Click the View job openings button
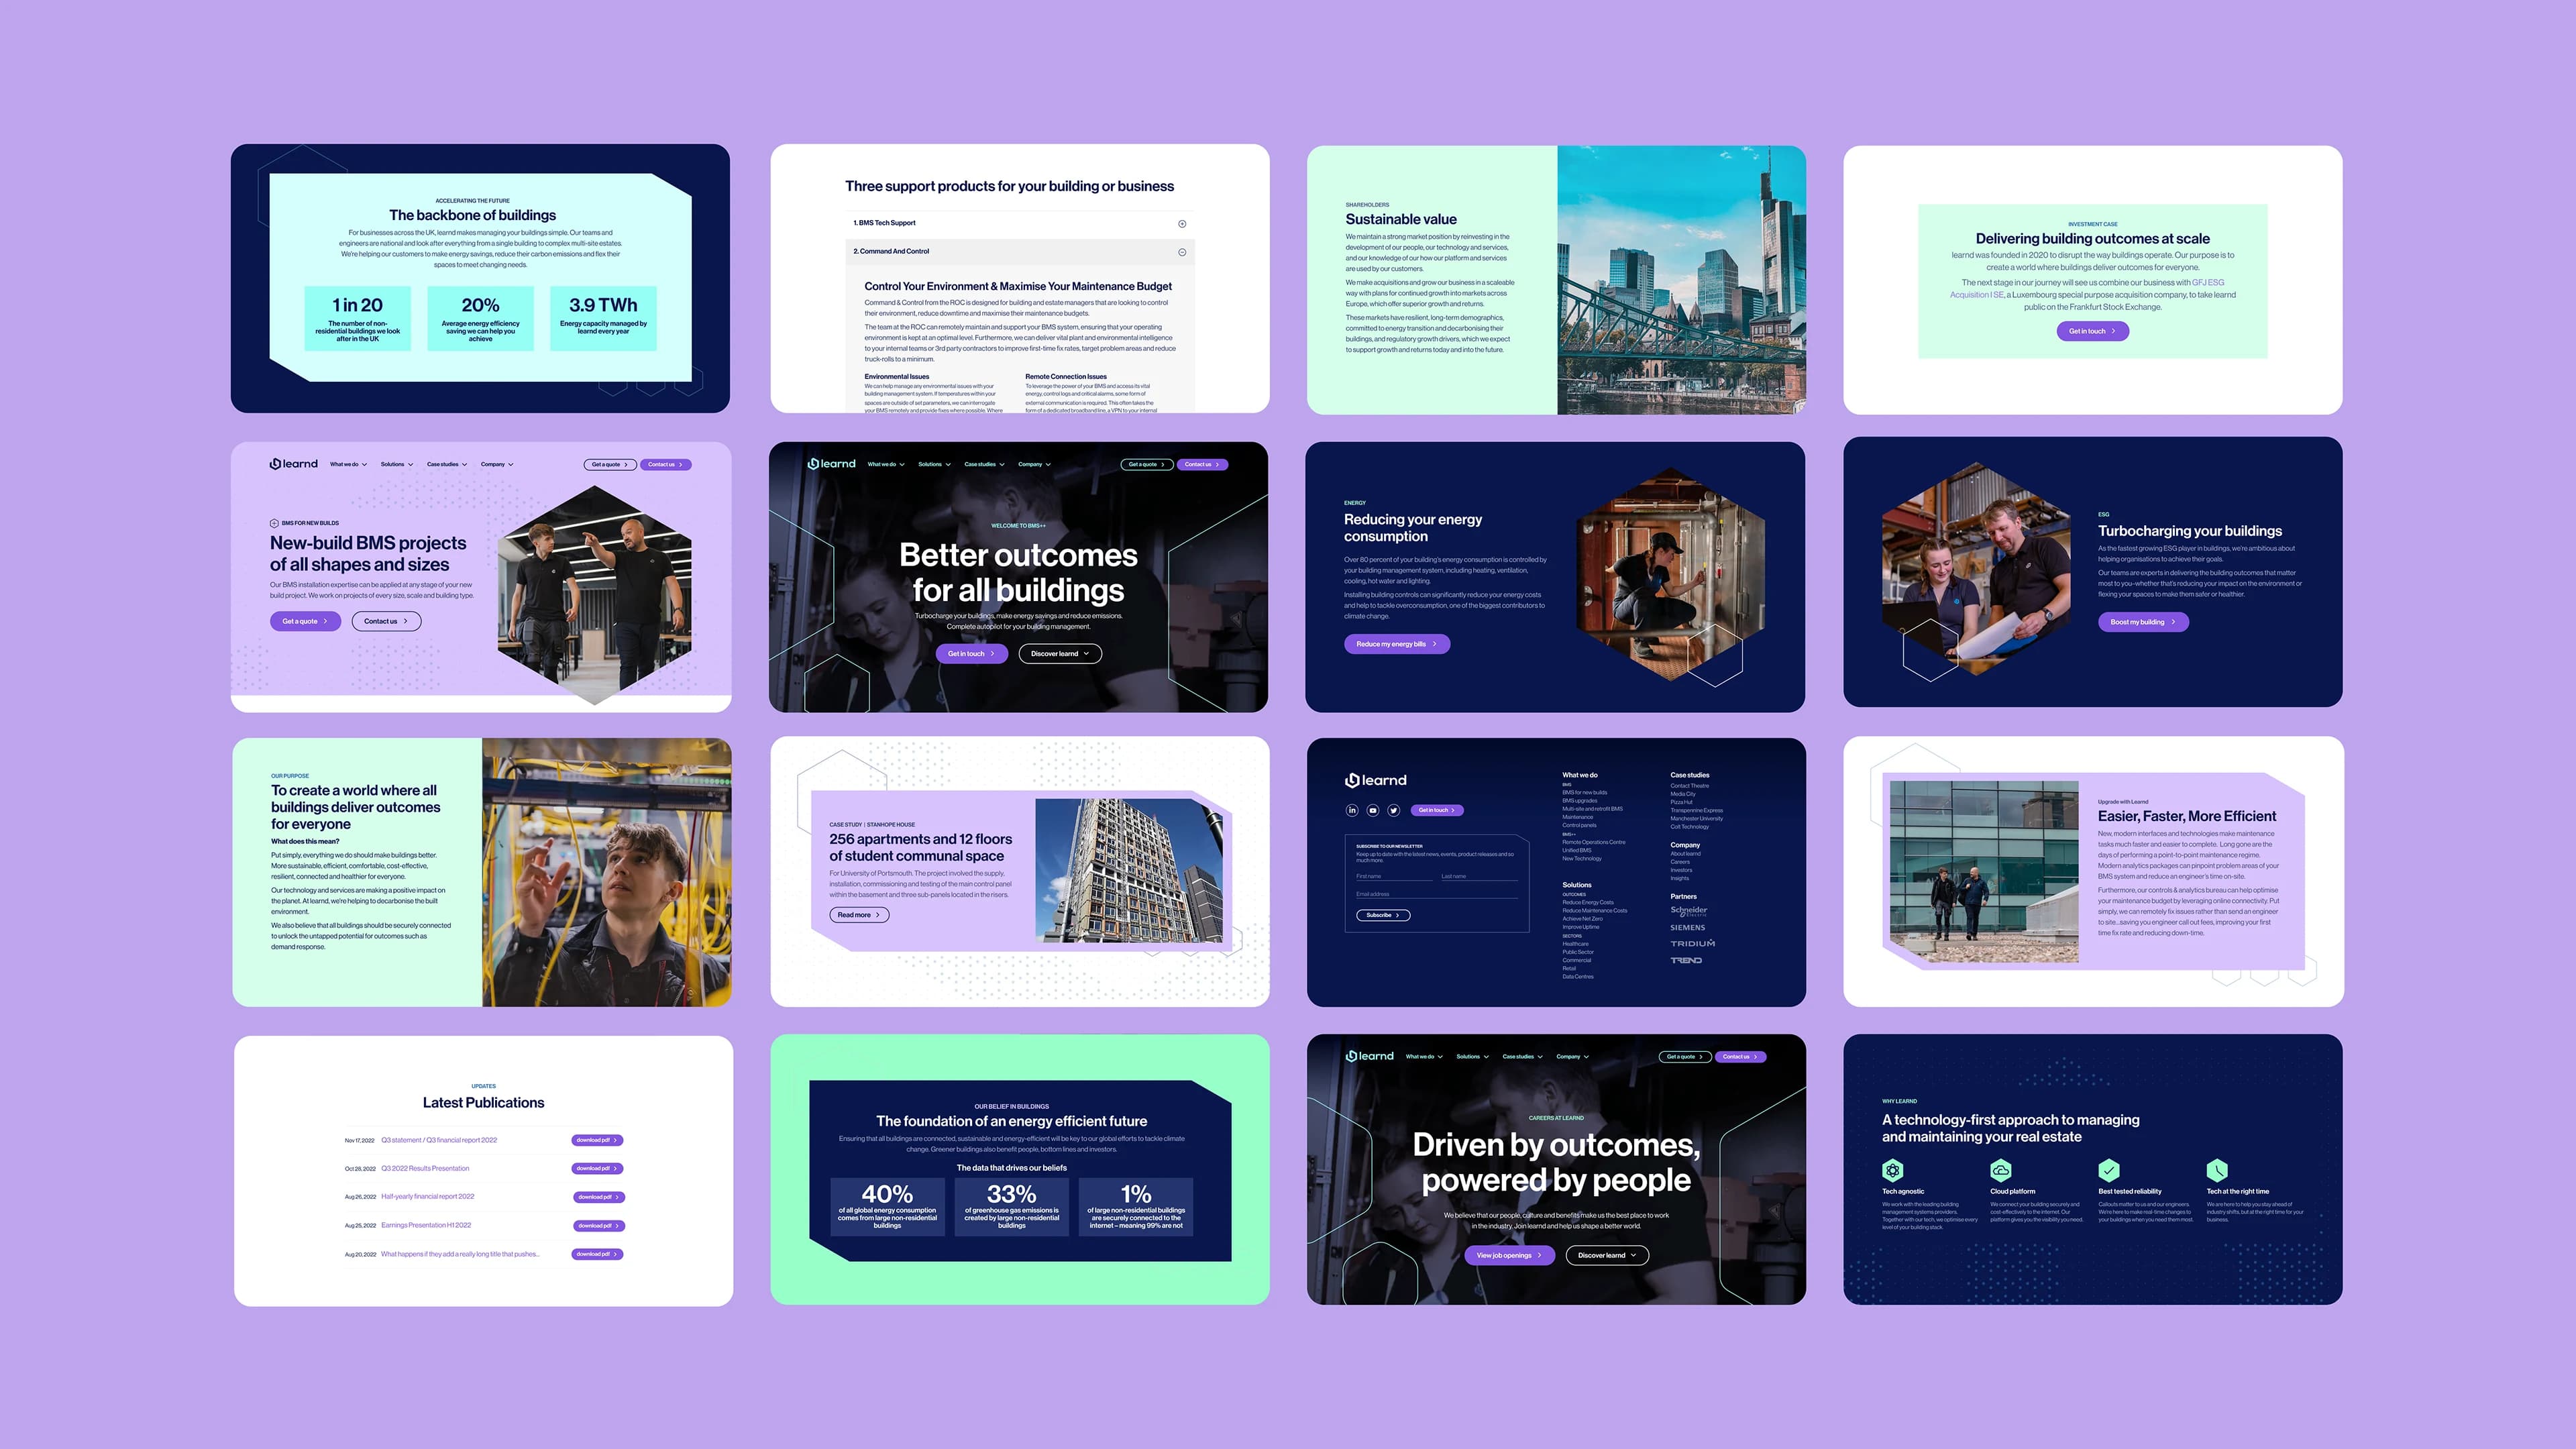Screen dimensions: 2576x1449 pyautogui.click(x=1510, y=1255)
